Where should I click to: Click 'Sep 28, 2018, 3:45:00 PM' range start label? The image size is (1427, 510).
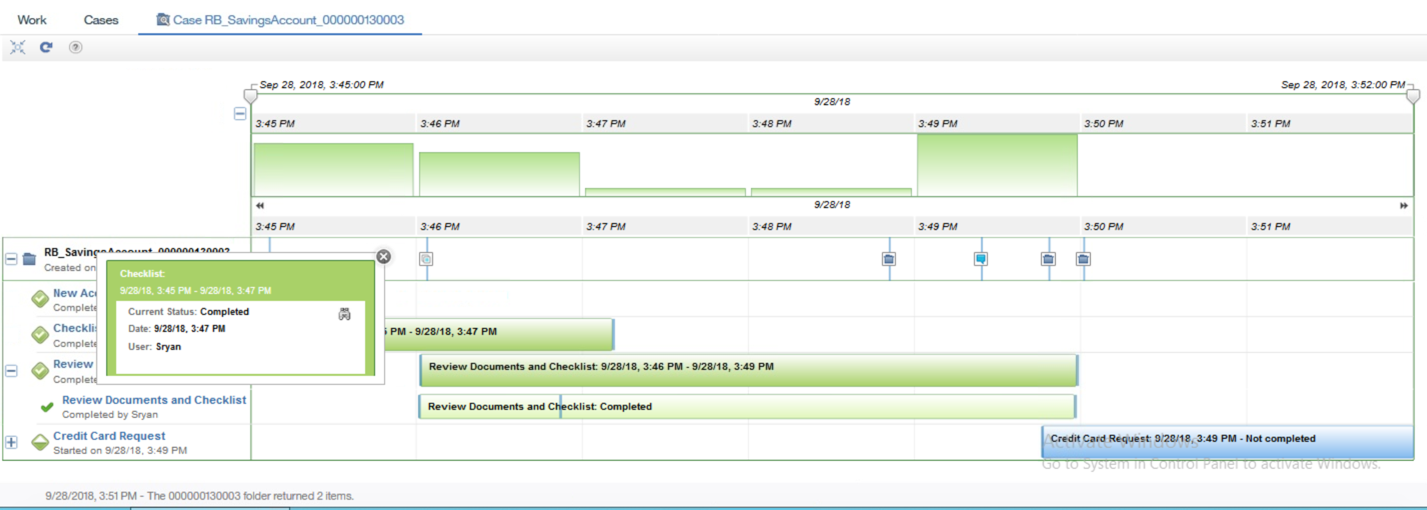[x=322, y=85]
